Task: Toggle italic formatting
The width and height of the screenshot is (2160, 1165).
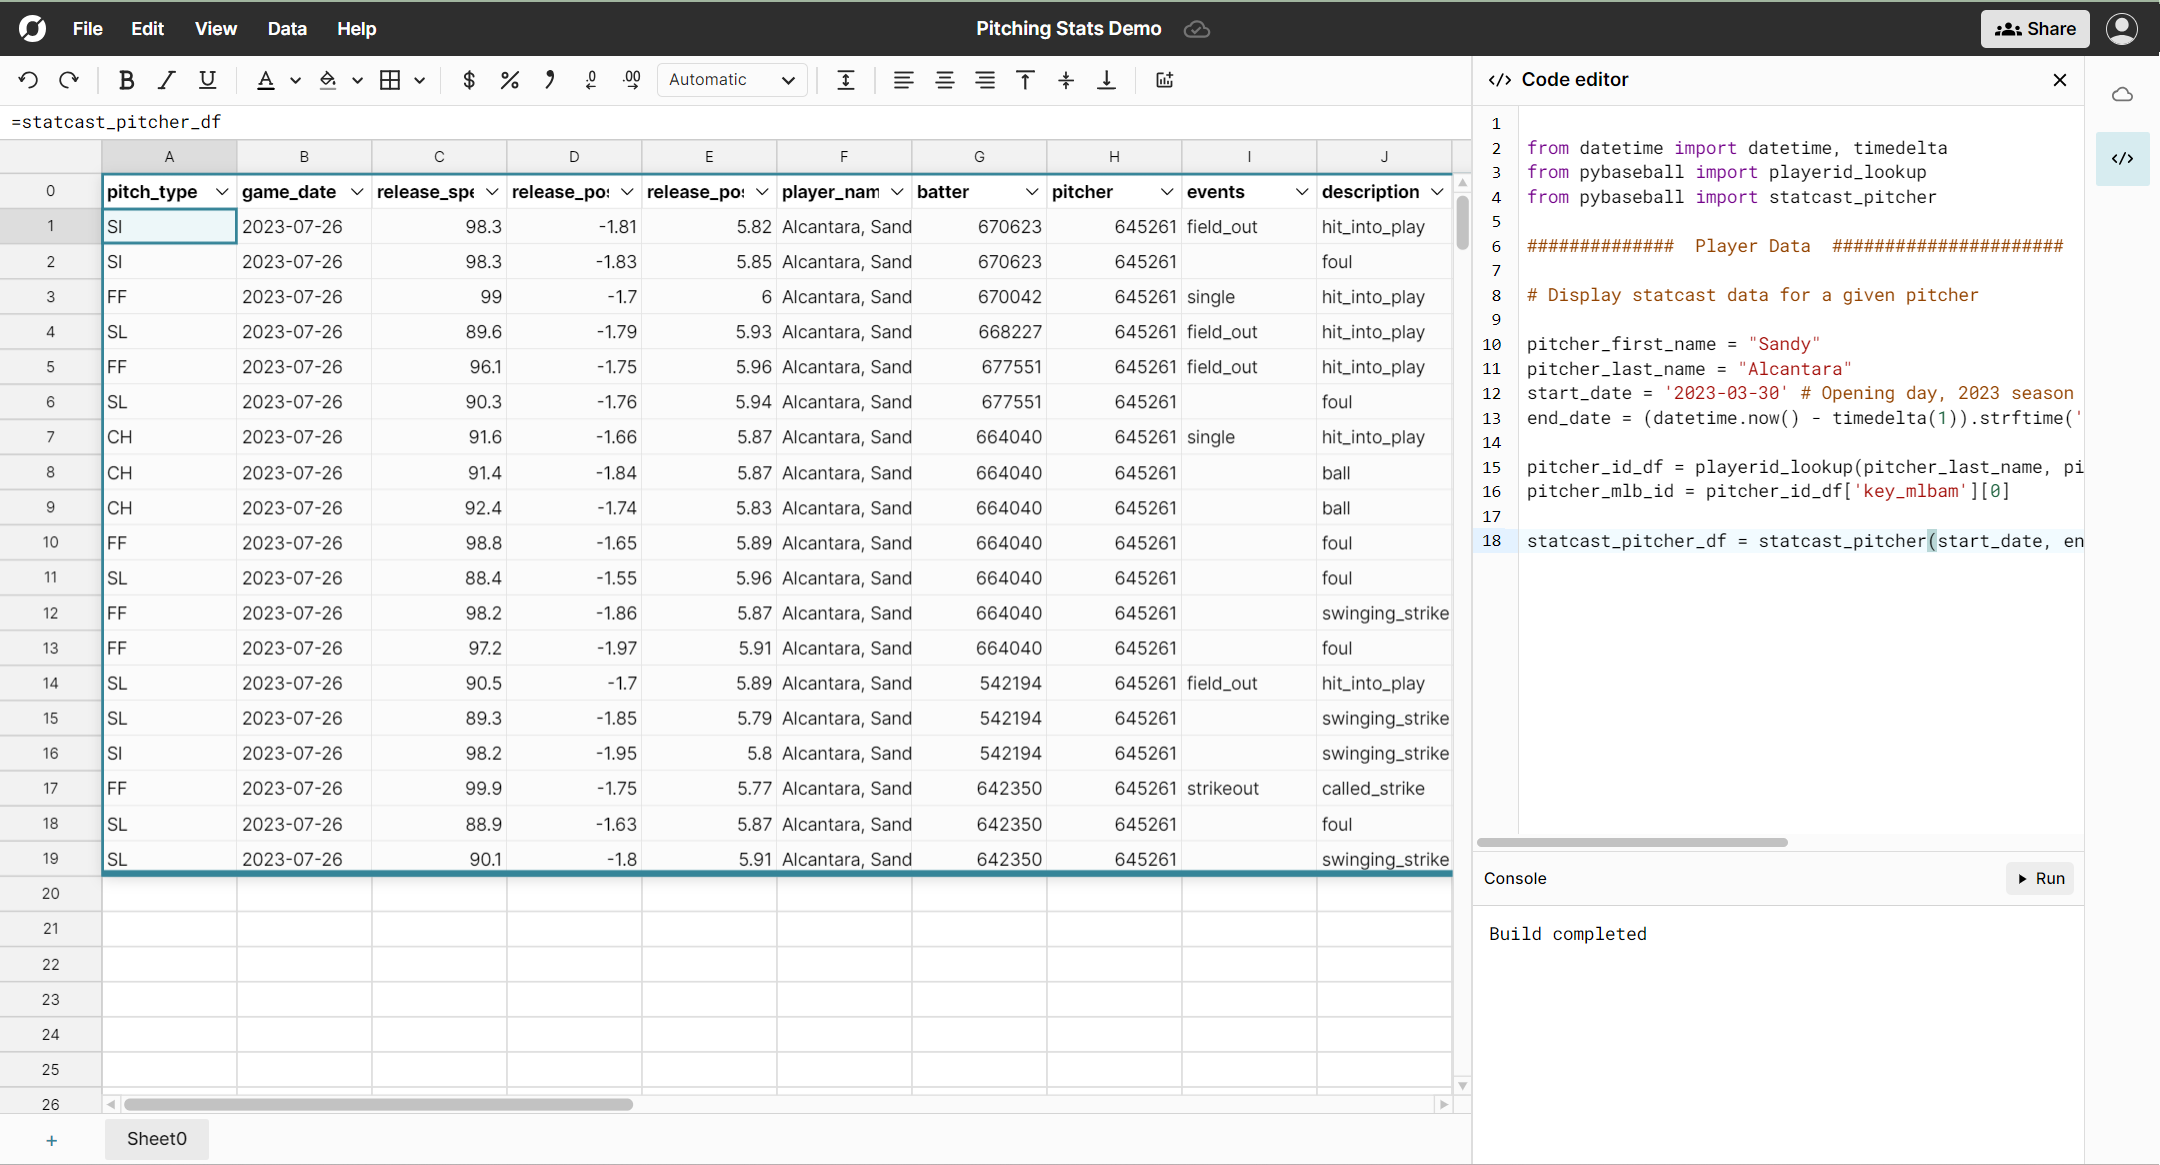Action: pyautogui.click(x=166, y=80)
